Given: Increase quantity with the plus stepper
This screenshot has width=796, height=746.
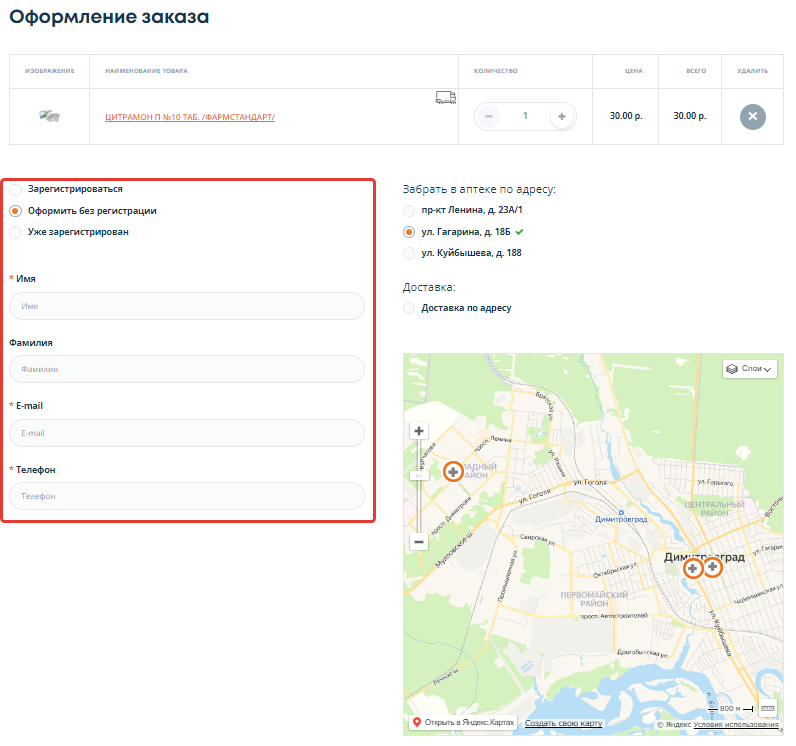Looking at the screenshot, I should click(x=561, y=116).
